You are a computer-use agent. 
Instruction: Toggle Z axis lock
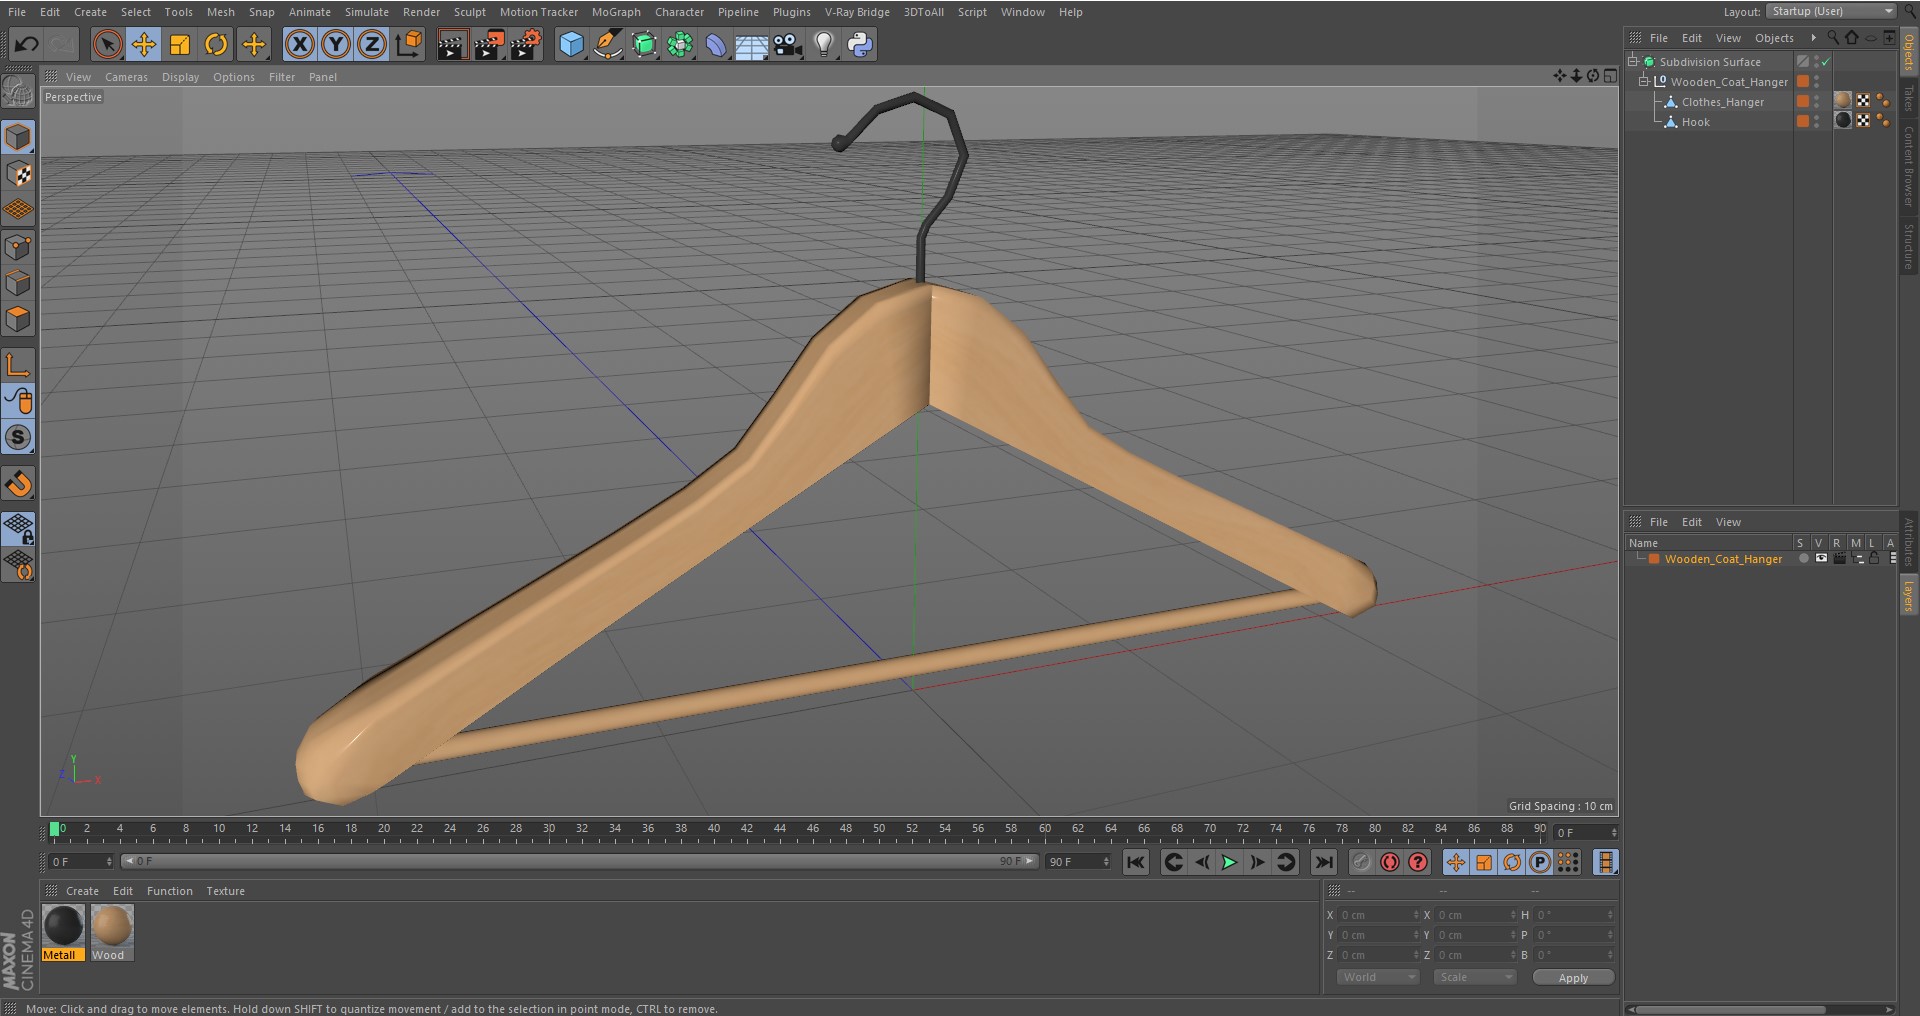(x=372, y=44)
